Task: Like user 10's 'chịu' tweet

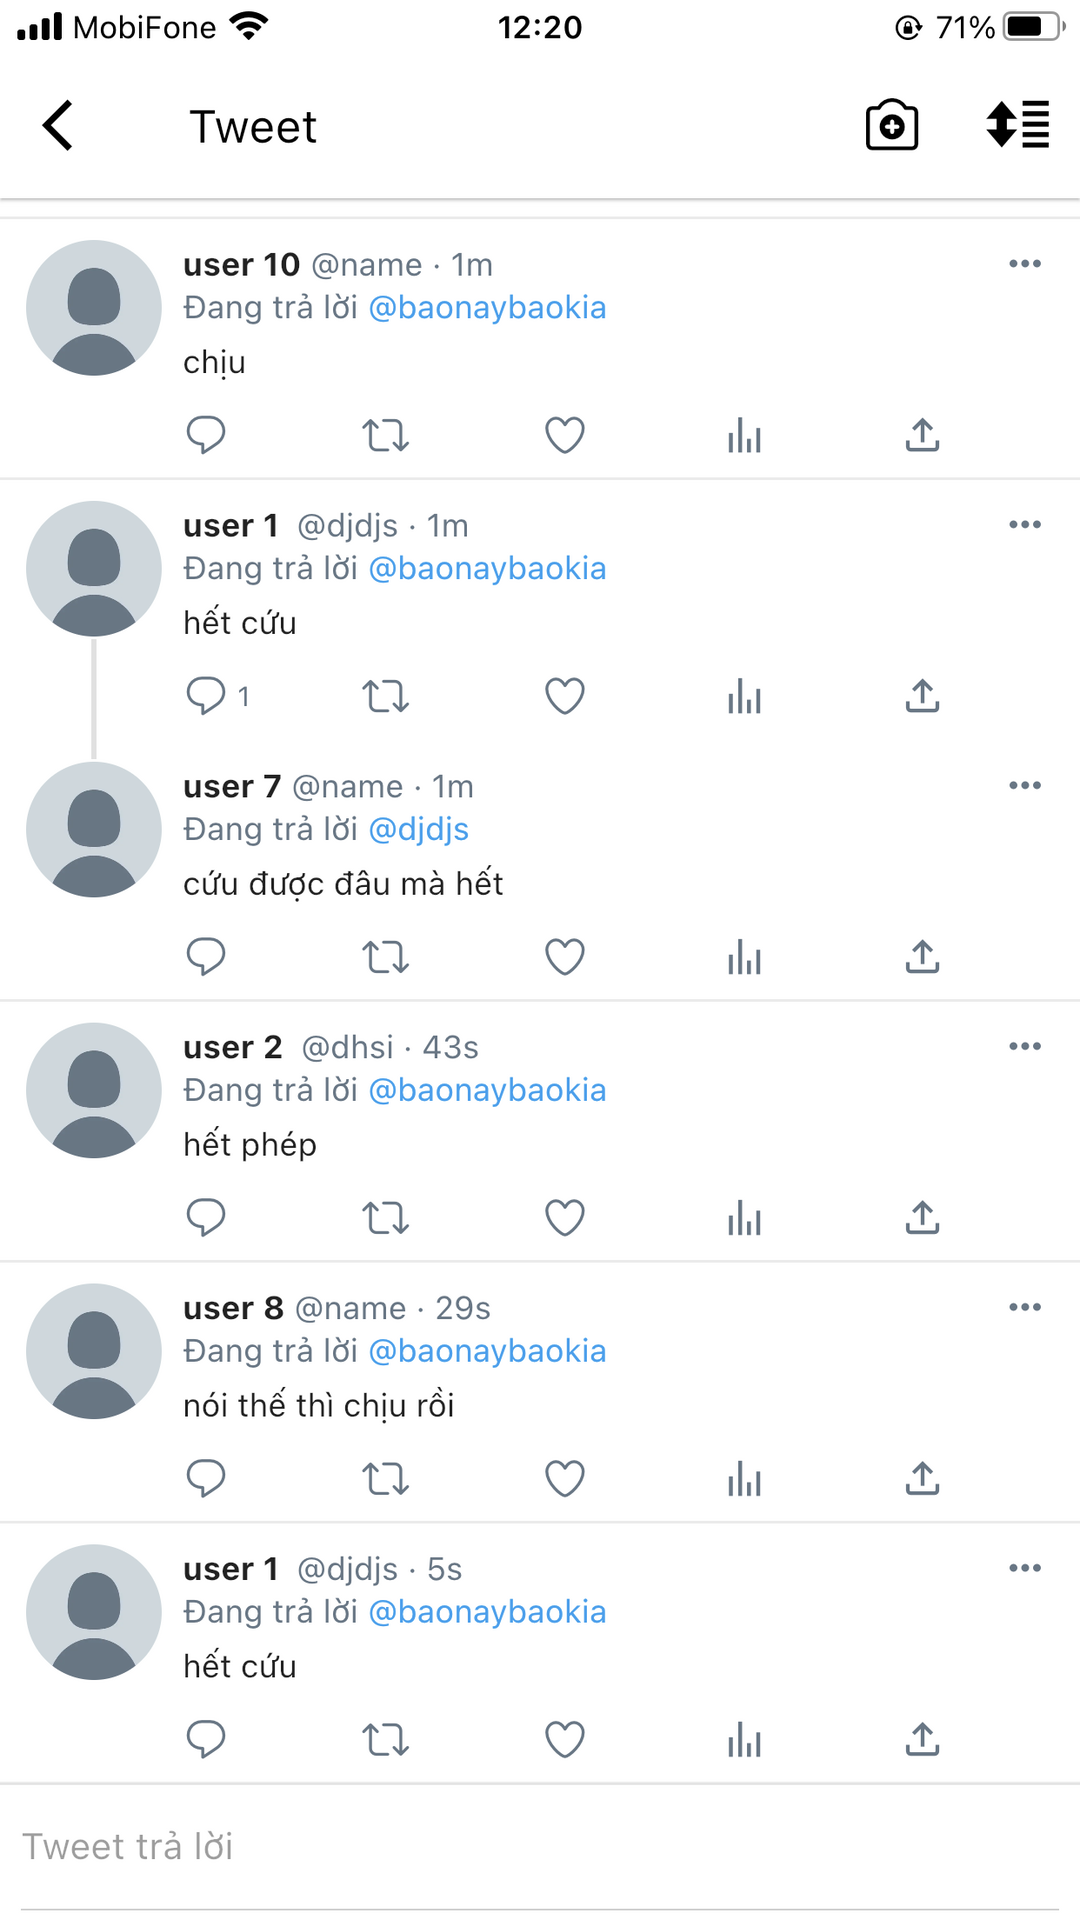Action: coord(565,435)
